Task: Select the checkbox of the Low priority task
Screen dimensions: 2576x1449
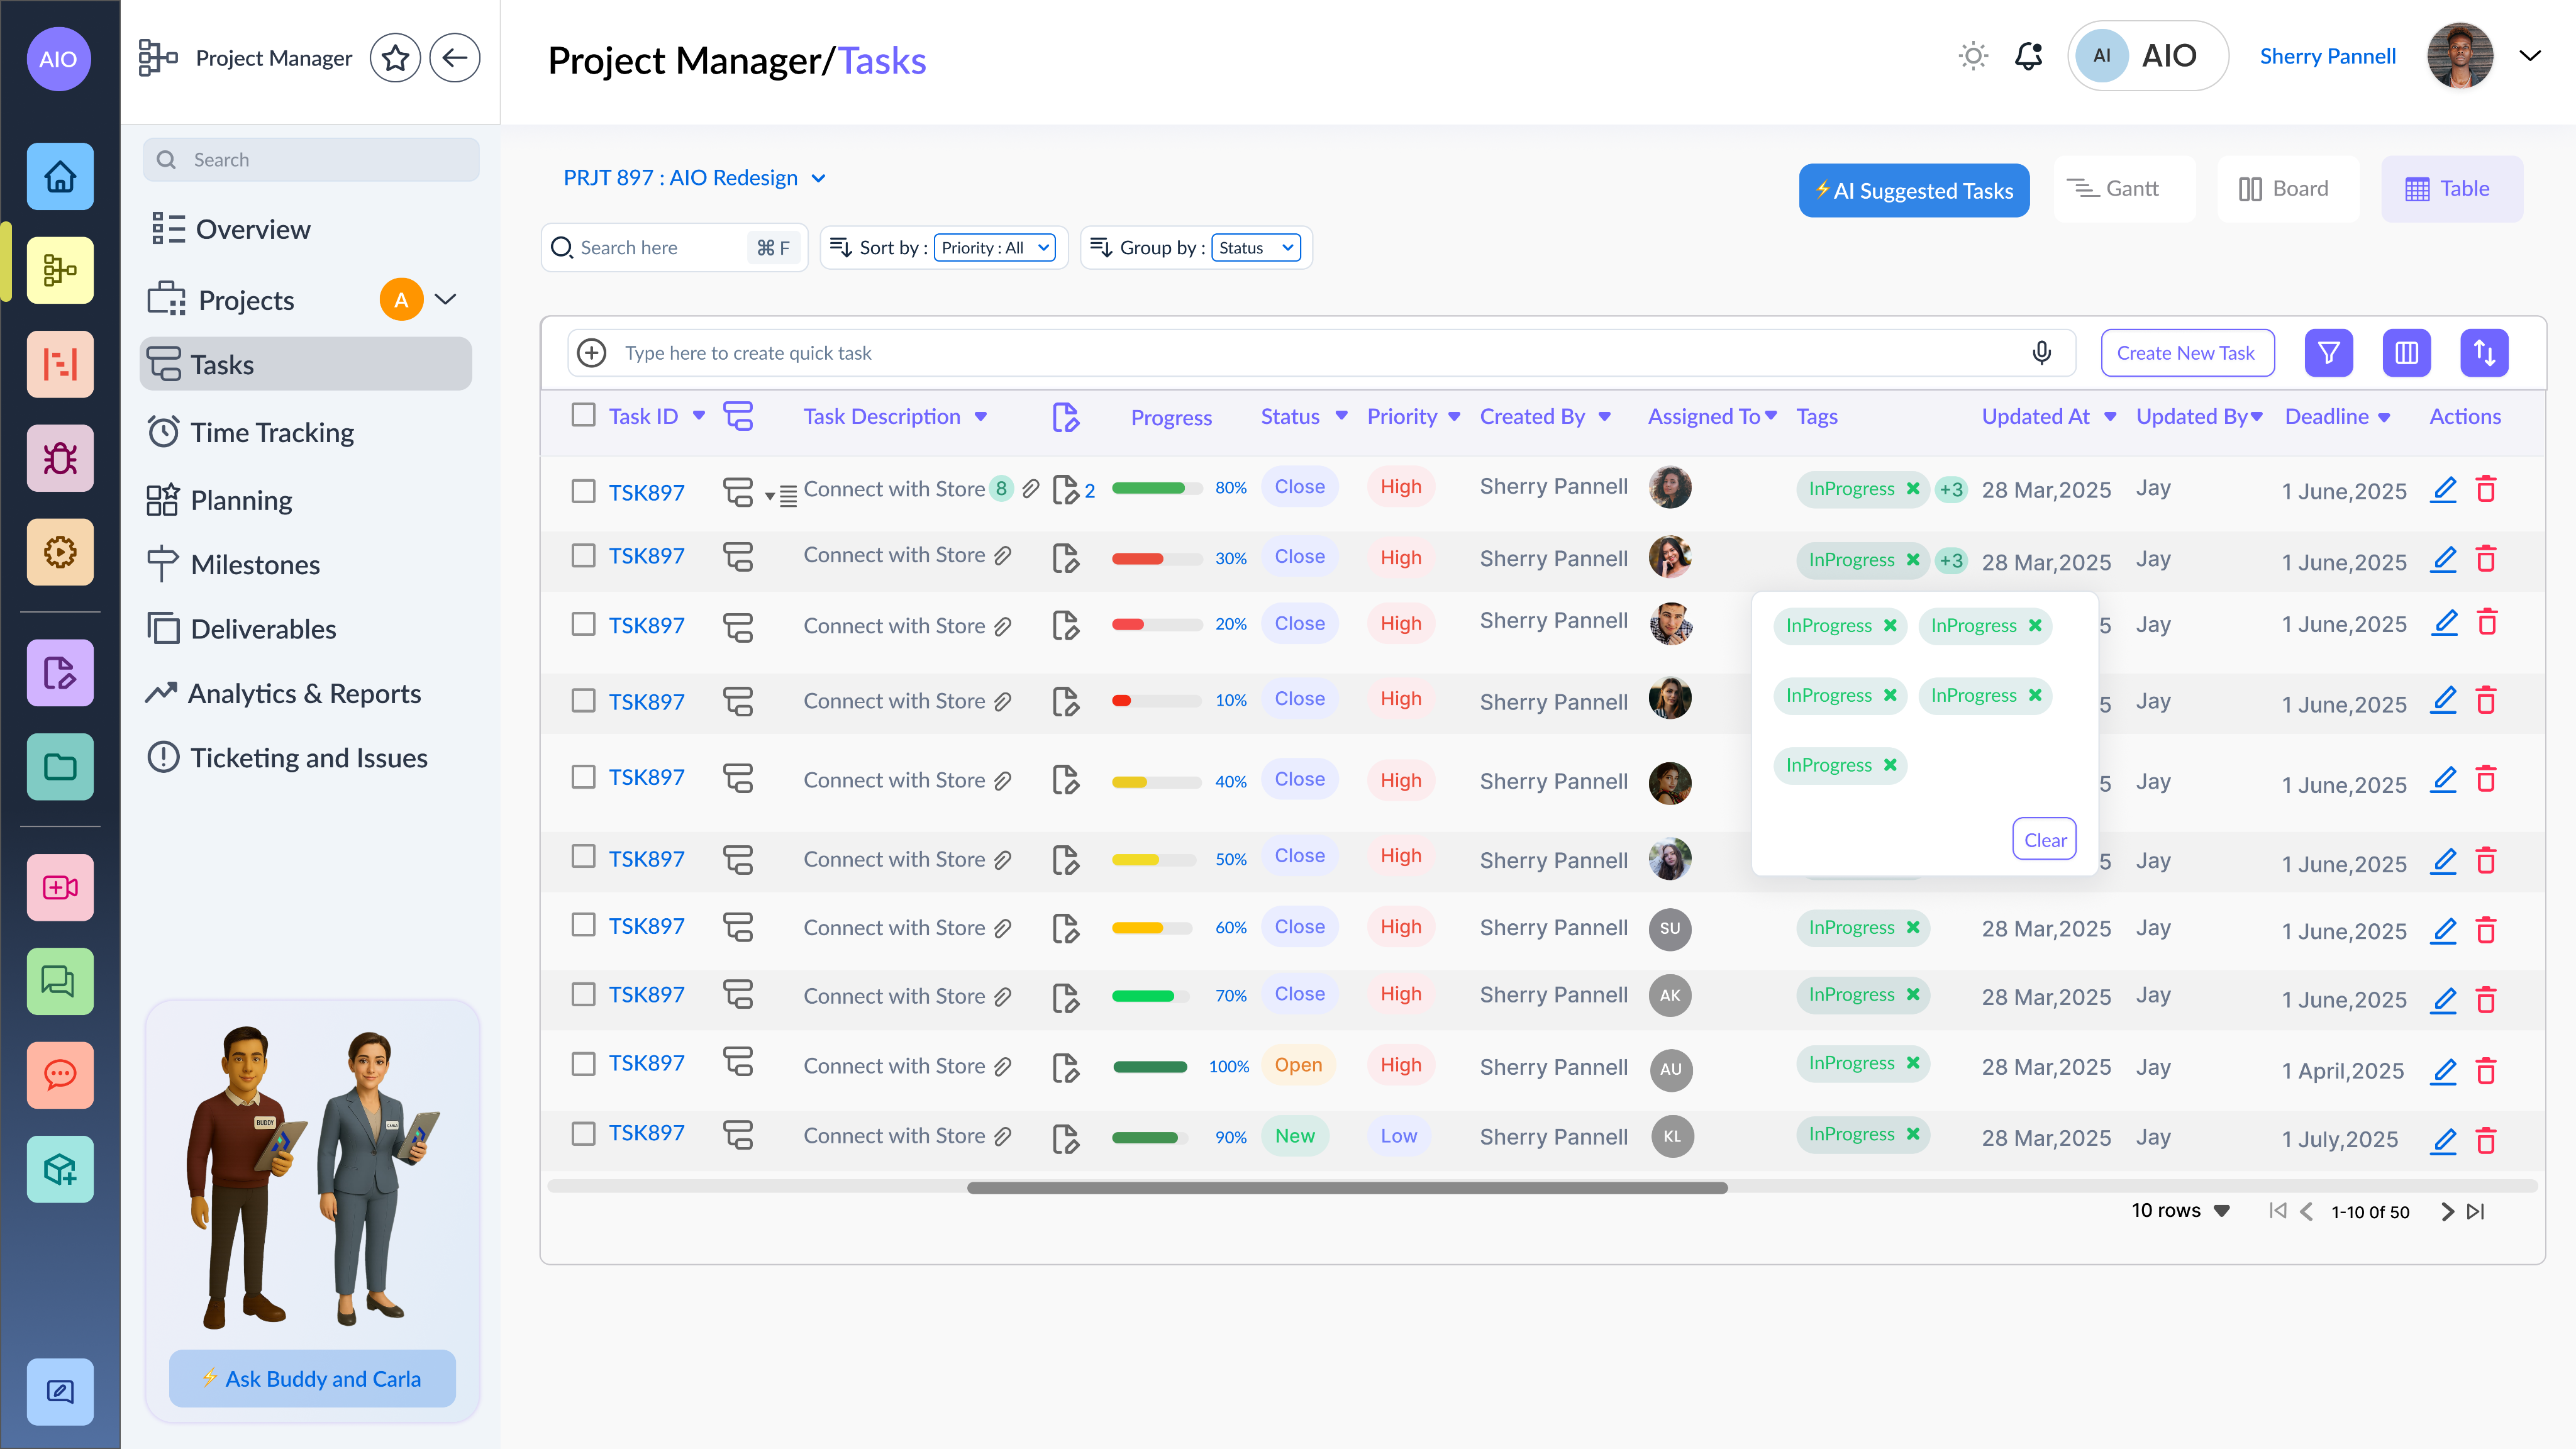Action: (x=583, y=1134)
